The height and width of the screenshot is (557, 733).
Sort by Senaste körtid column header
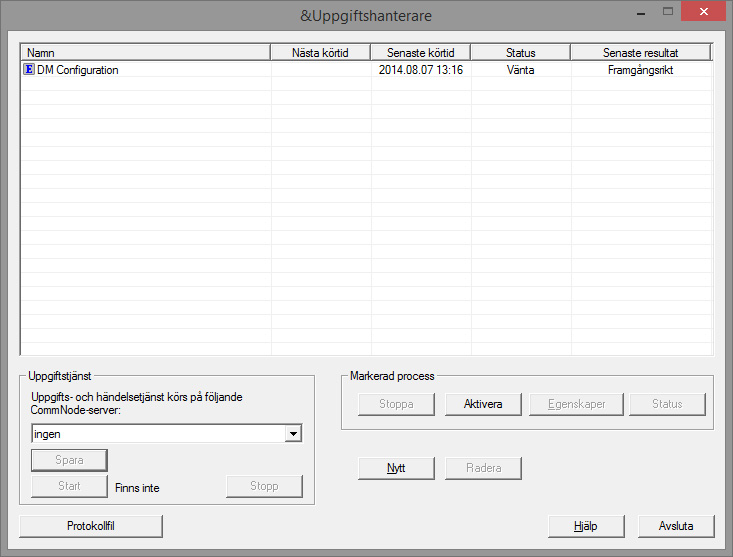tap(420, 53)
